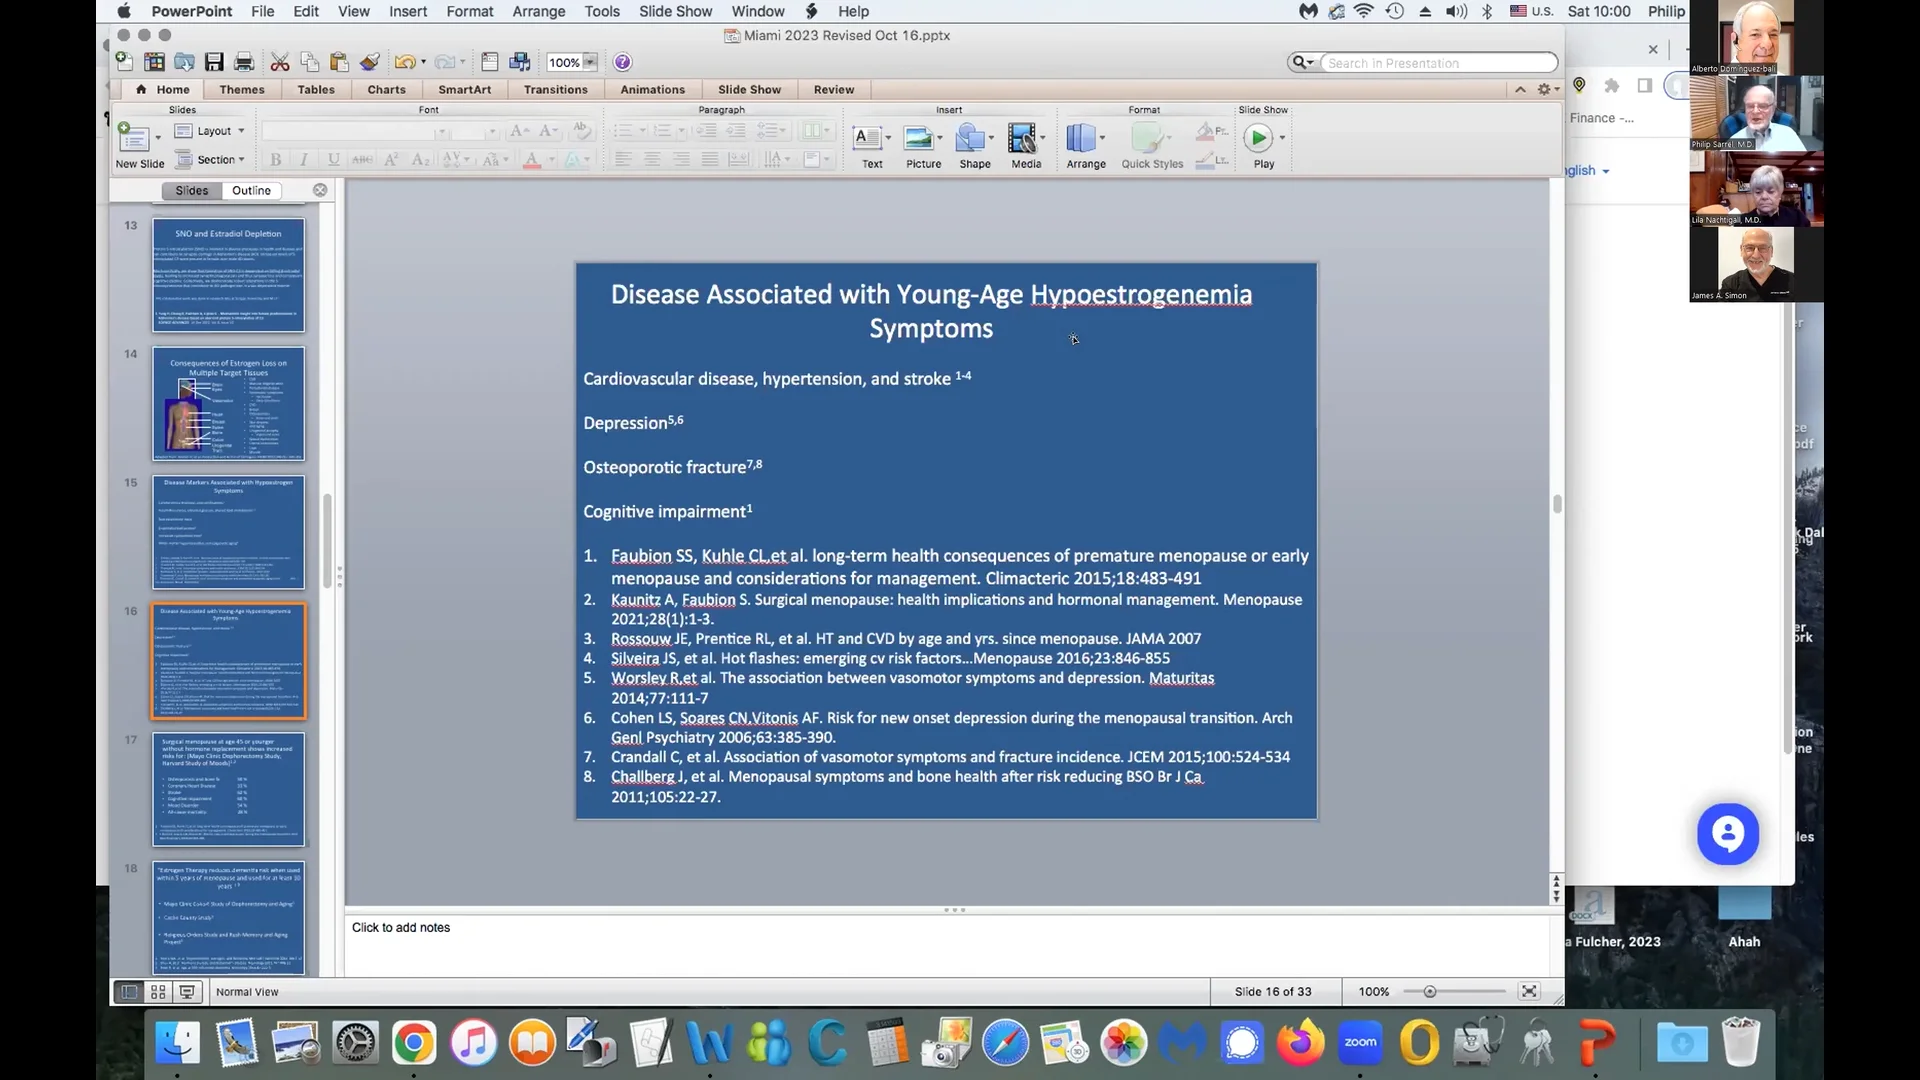Open the Layout dropdown
Viewport: 1920px width, 1080px height.
pos(210,131)
